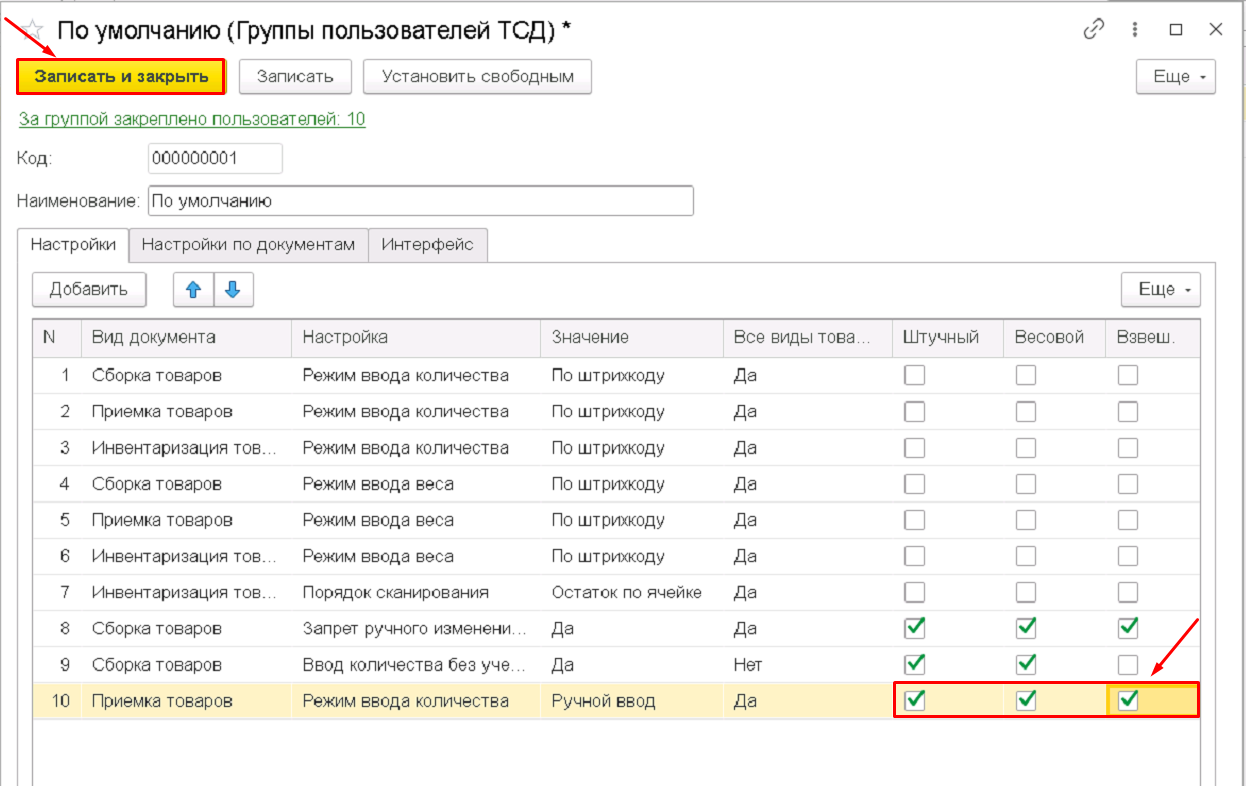Maximize the window using the square icon

pos(1176,30)
